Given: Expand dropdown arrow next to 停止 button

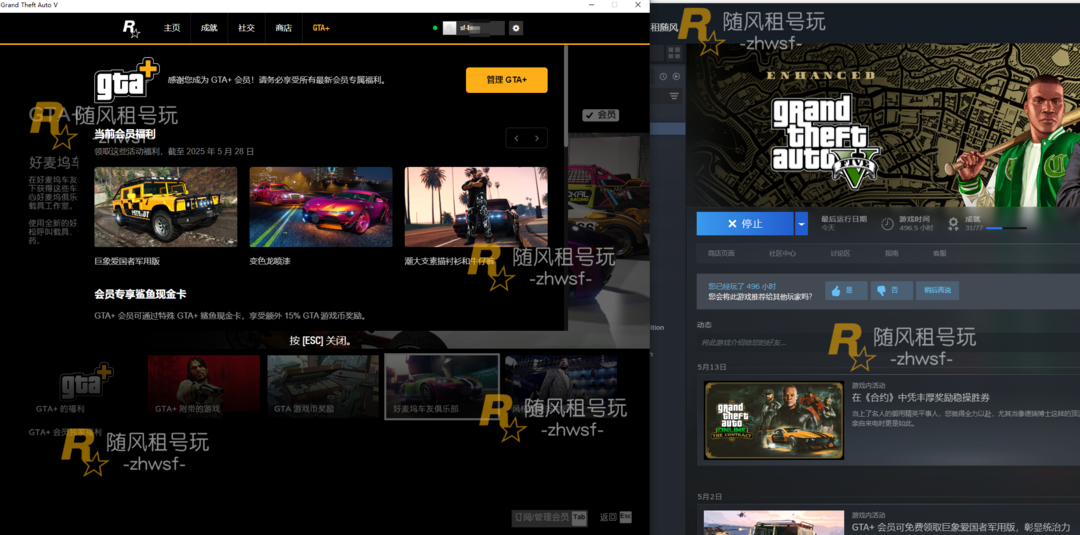Looking at the screenshot, I should pos(801,224).
